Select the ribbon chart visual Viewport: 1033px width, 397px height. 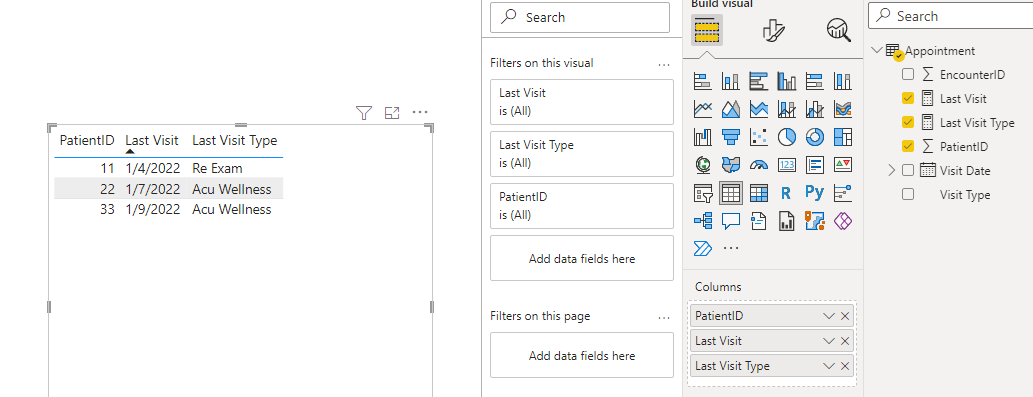pos(843,109)
